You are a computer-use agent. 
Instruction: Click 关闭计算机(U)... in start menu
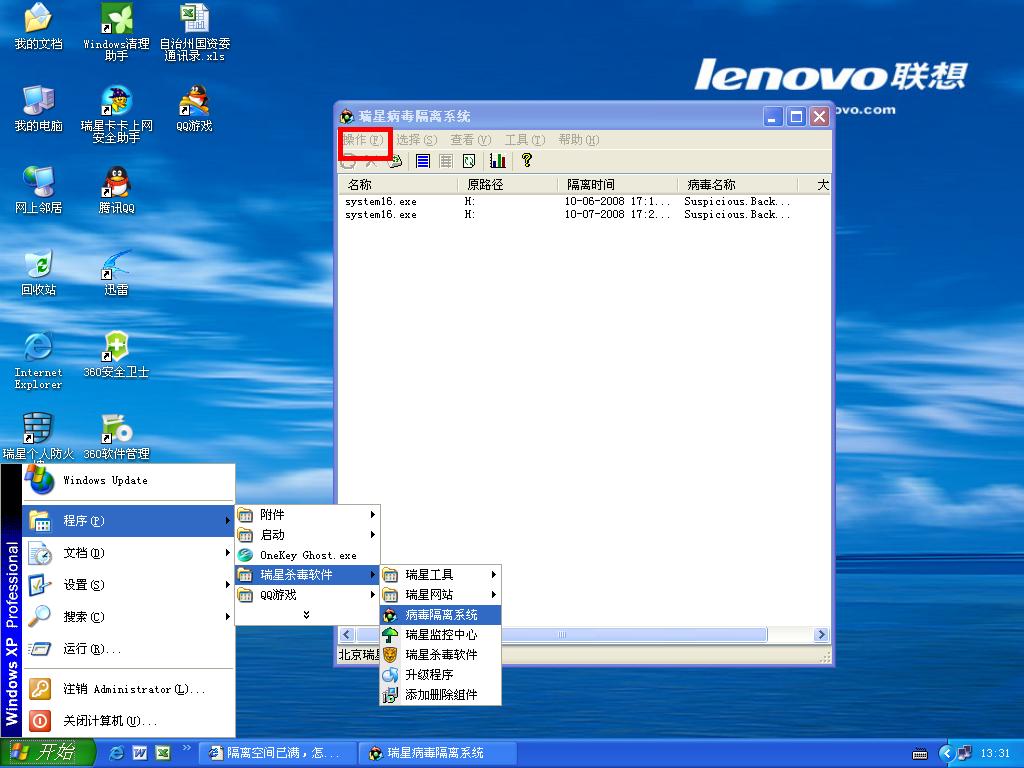click(x=128, y=721)
